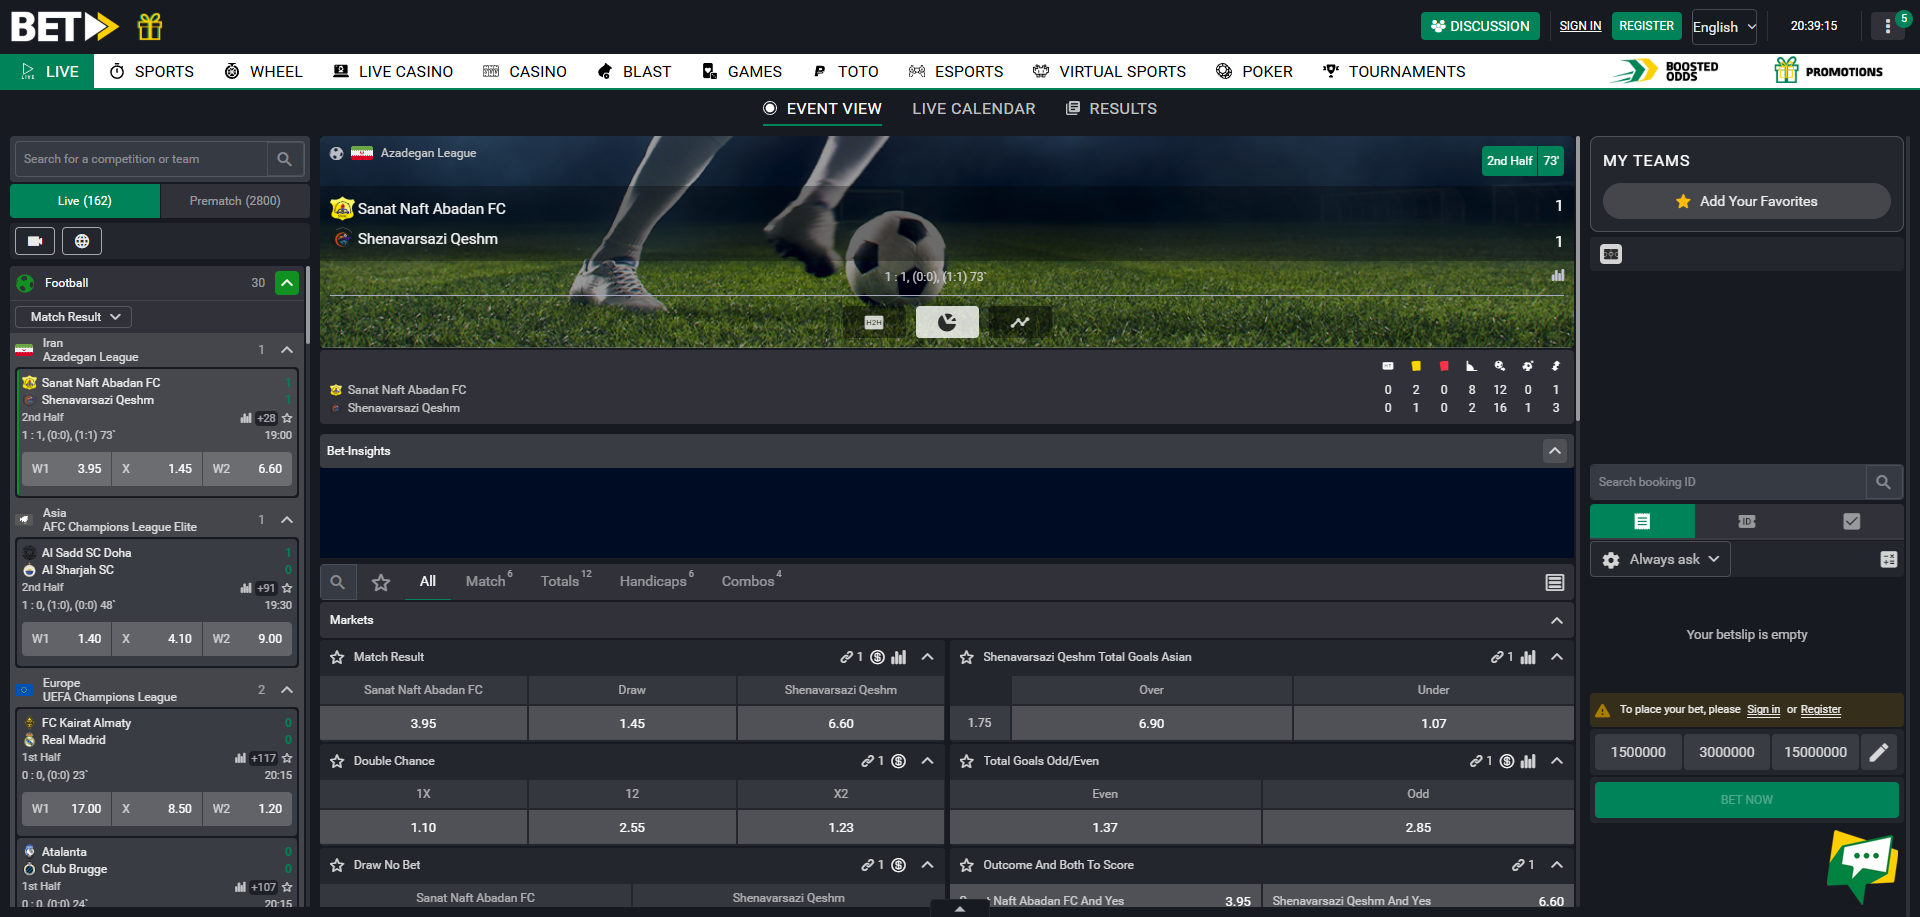
Task: Favorite the Match Result market star
Action: 338,657
